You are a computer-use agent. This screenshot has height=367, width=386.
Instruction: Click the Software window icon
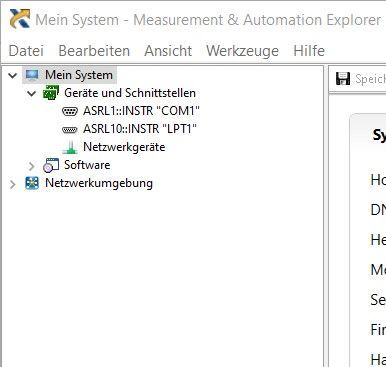(51, 165)
